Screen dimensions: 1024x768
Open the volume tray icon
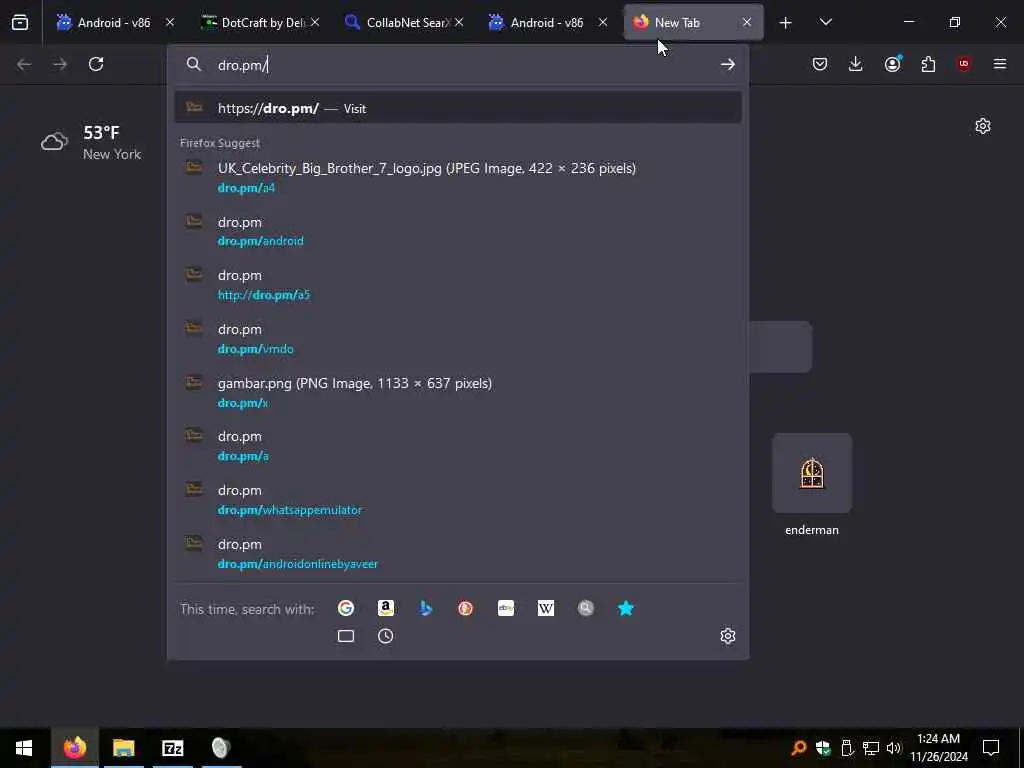click(893, 748)
